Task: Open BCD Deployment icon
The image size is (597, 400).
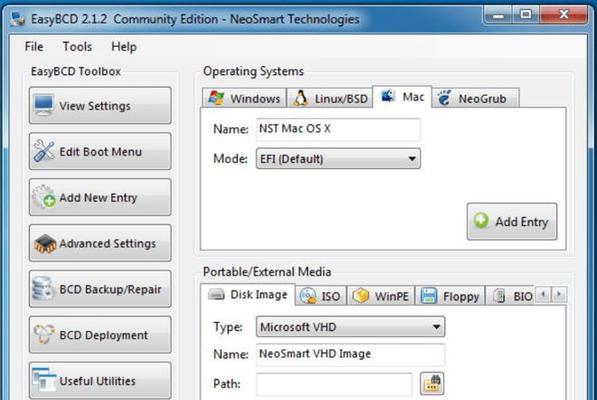Action: pos(44,334)
